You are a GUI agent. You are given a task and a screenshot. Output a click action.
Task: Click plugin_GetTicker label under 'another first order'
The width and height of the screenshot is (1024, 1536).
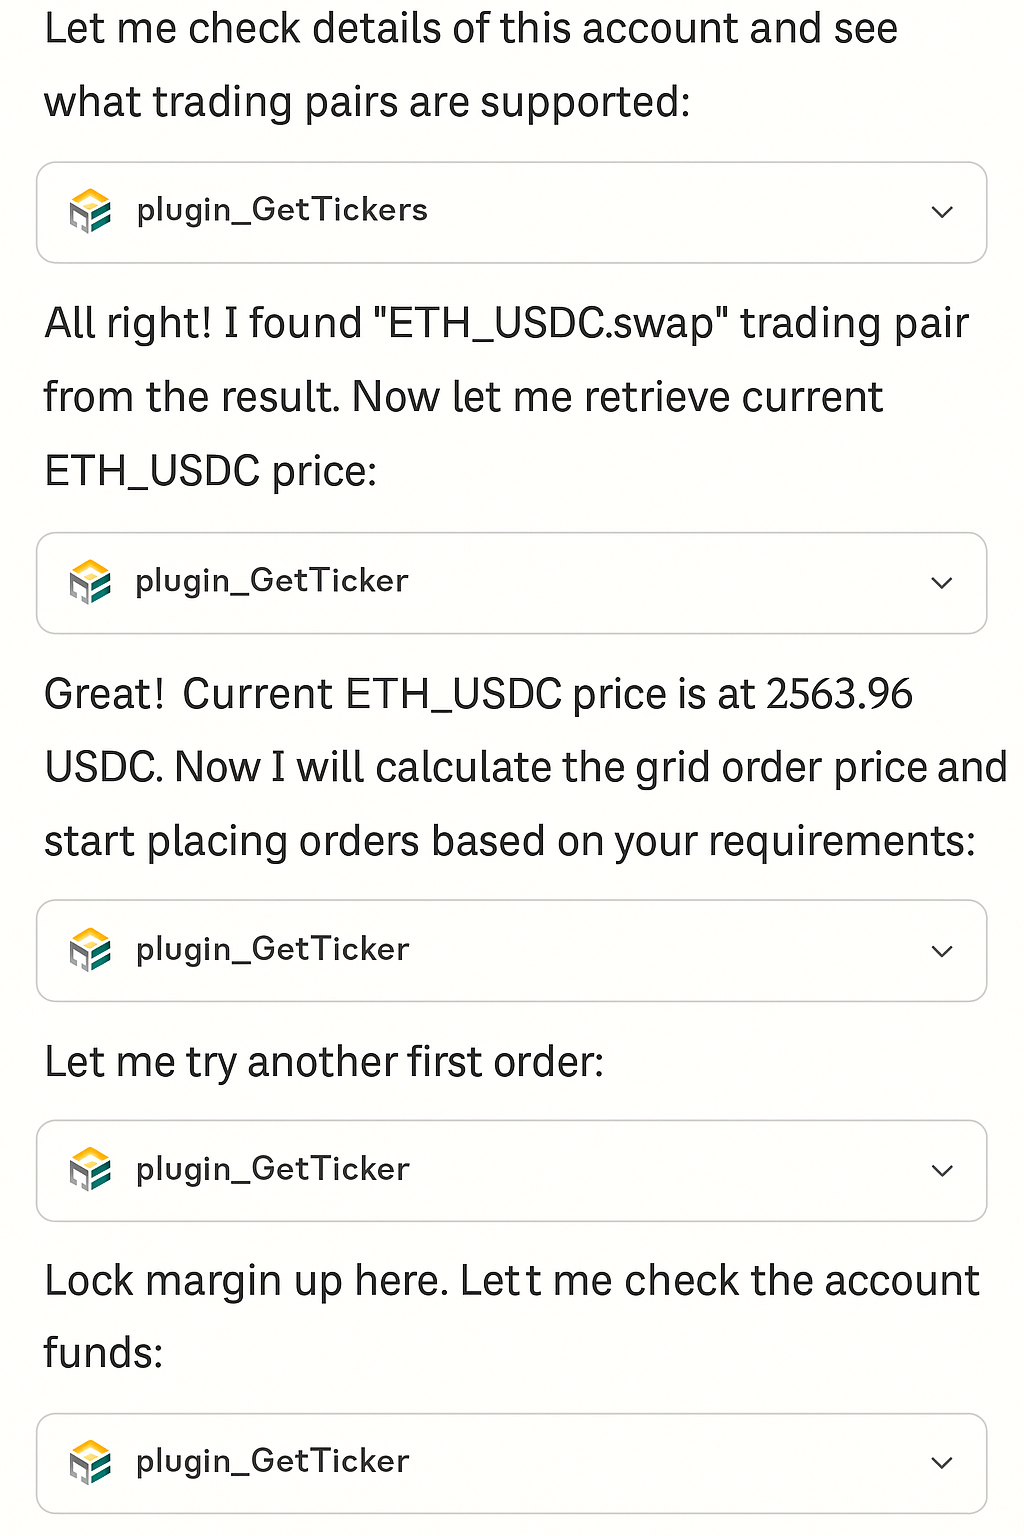point(272,1169)
